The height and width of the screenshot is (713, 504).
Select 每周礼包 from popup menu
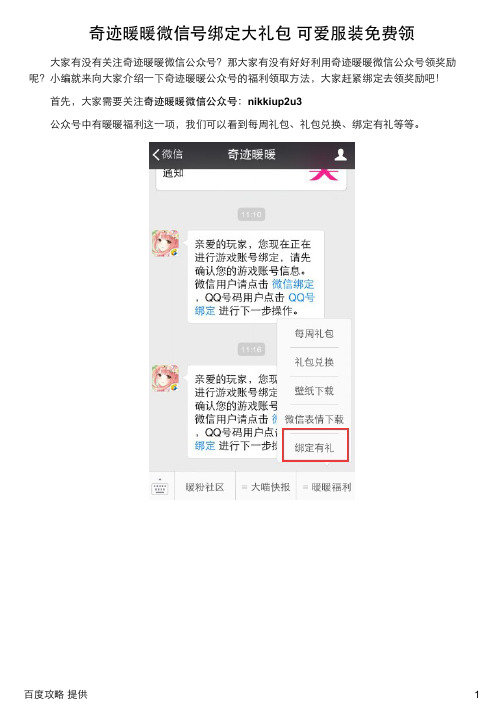pos(314,334)
